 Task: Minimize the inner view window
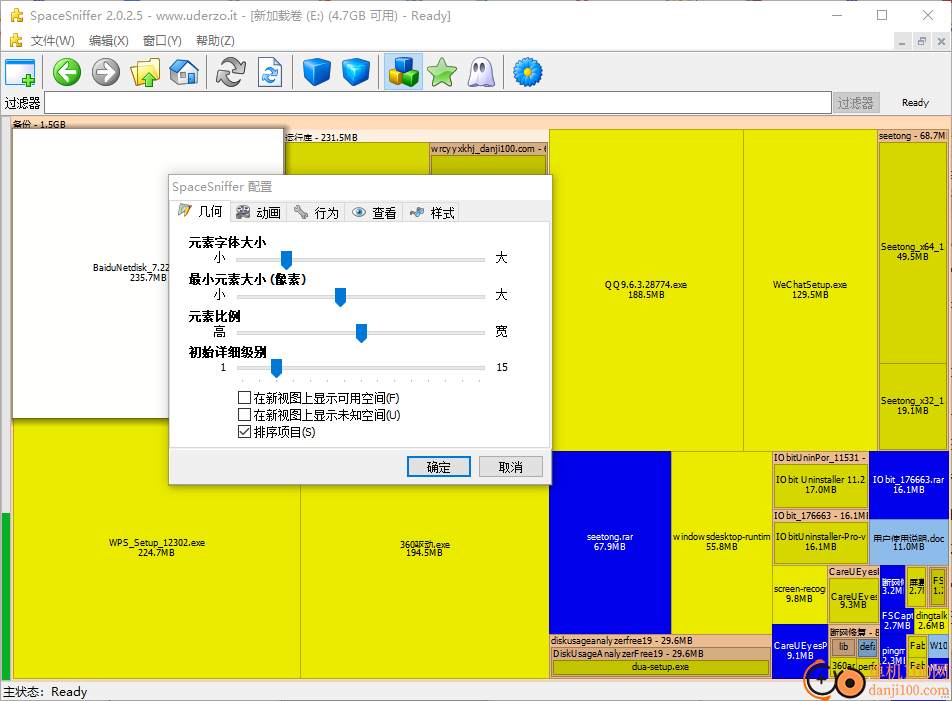902,41
